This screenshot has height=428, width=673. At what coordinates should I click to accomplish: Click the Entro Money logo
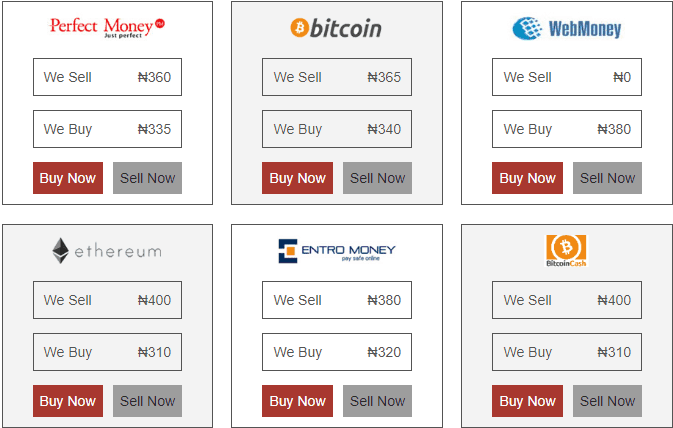point(337,251)
